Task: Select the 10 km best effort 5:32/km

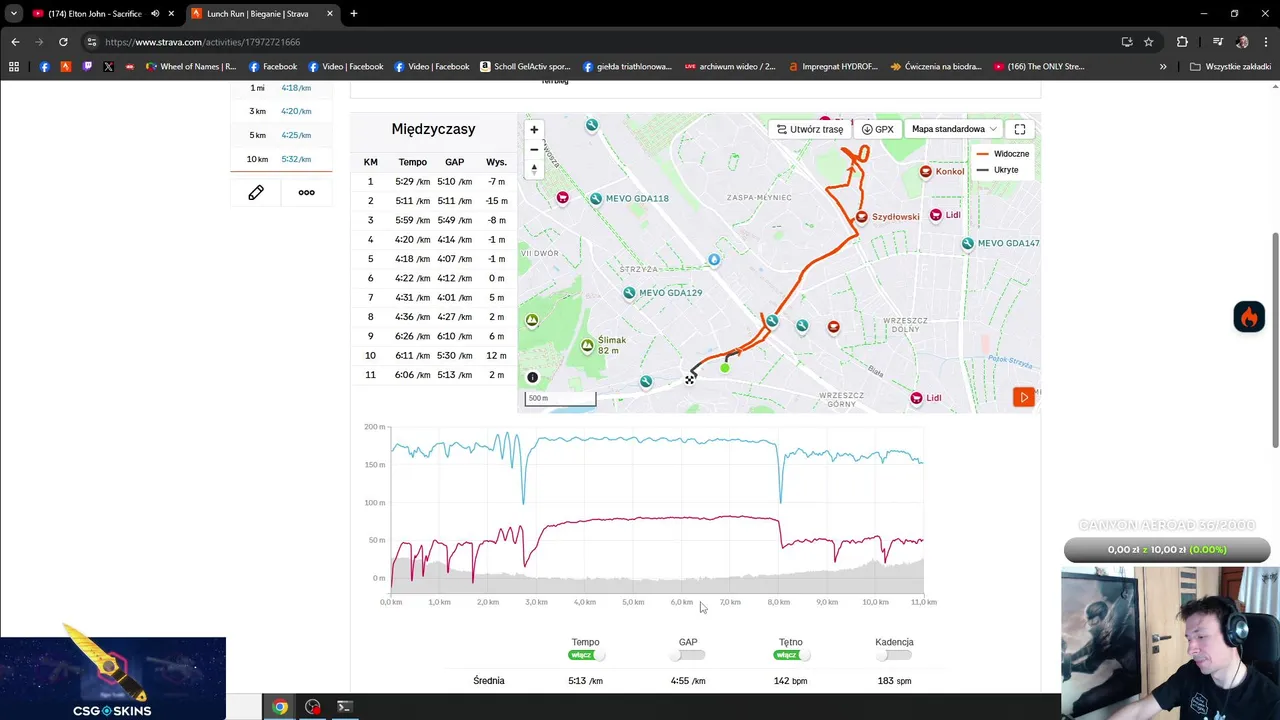Action: click(x=281, y=159)
